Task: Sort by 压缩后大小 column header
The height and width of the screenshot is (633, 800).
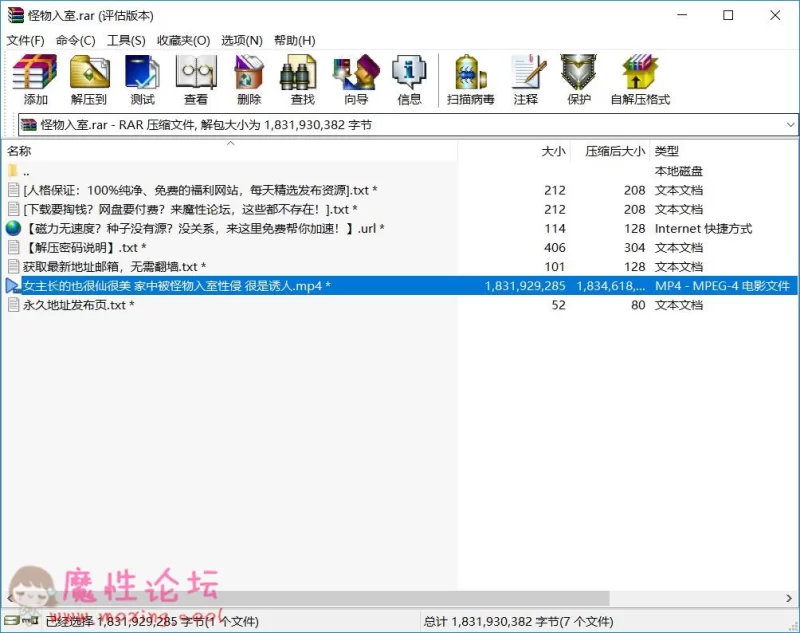Action: [610, 151]
